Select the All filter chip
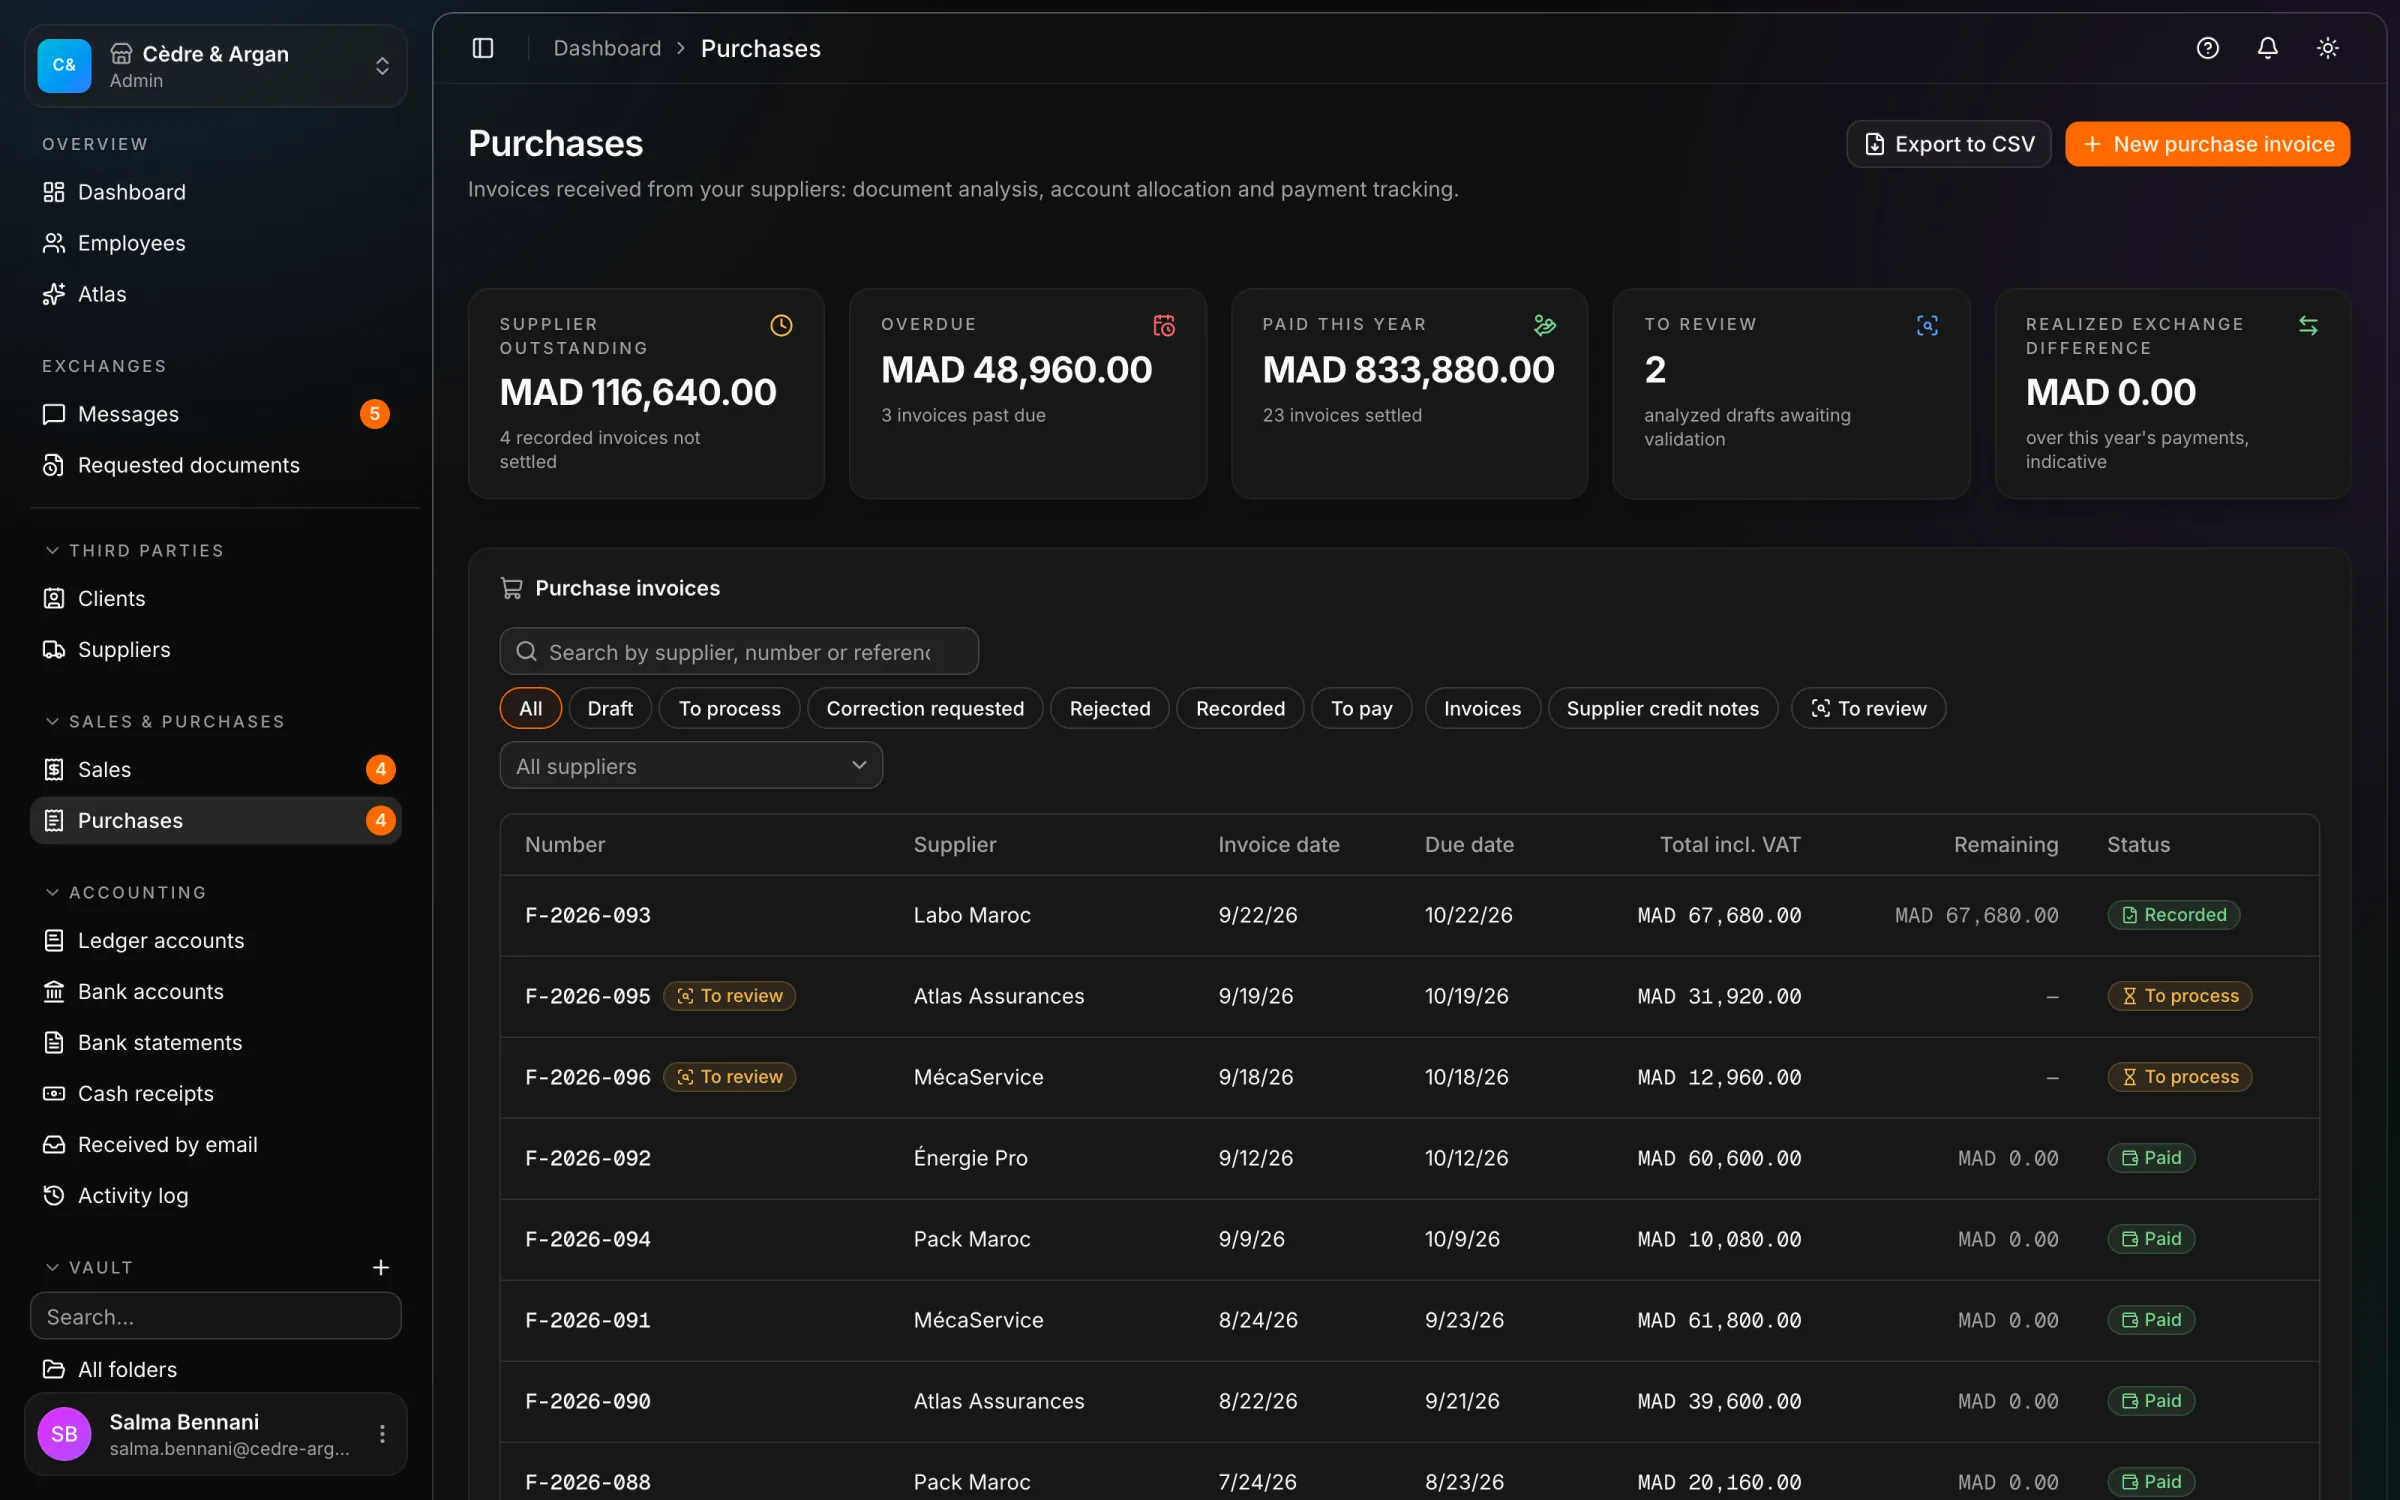Image resolution: width=2400 pixels, height=1500 pixels. tap(530, 708)
